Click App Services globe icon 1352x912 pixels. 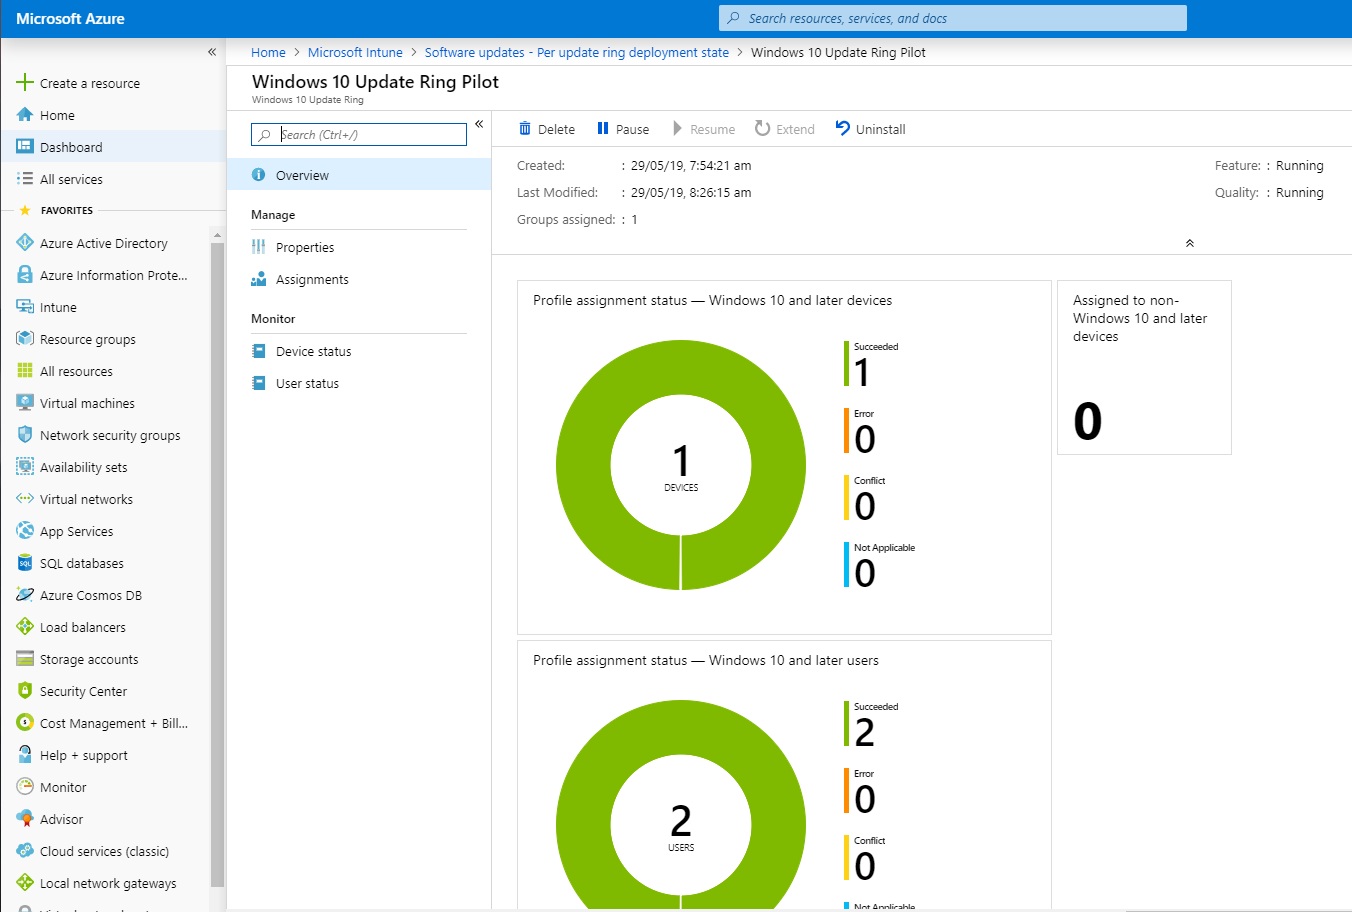(x=25, y=531)
